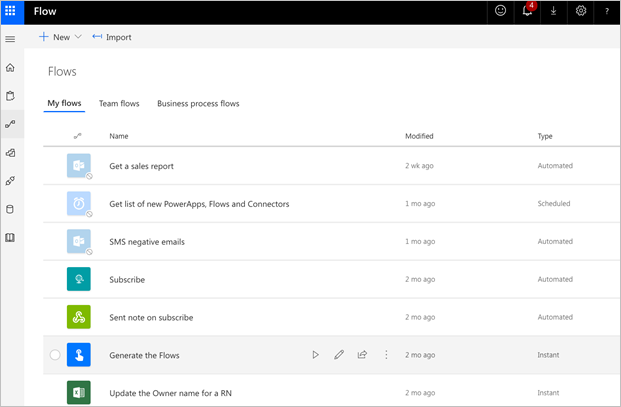This screenshot has width=621, height=407.
Task: Edit Generate the Flows with the pencil
Action: 339,355
